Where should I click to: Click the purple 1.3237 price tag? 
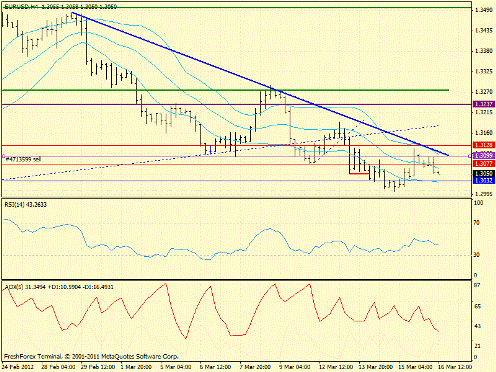click(x=484, y=104)
